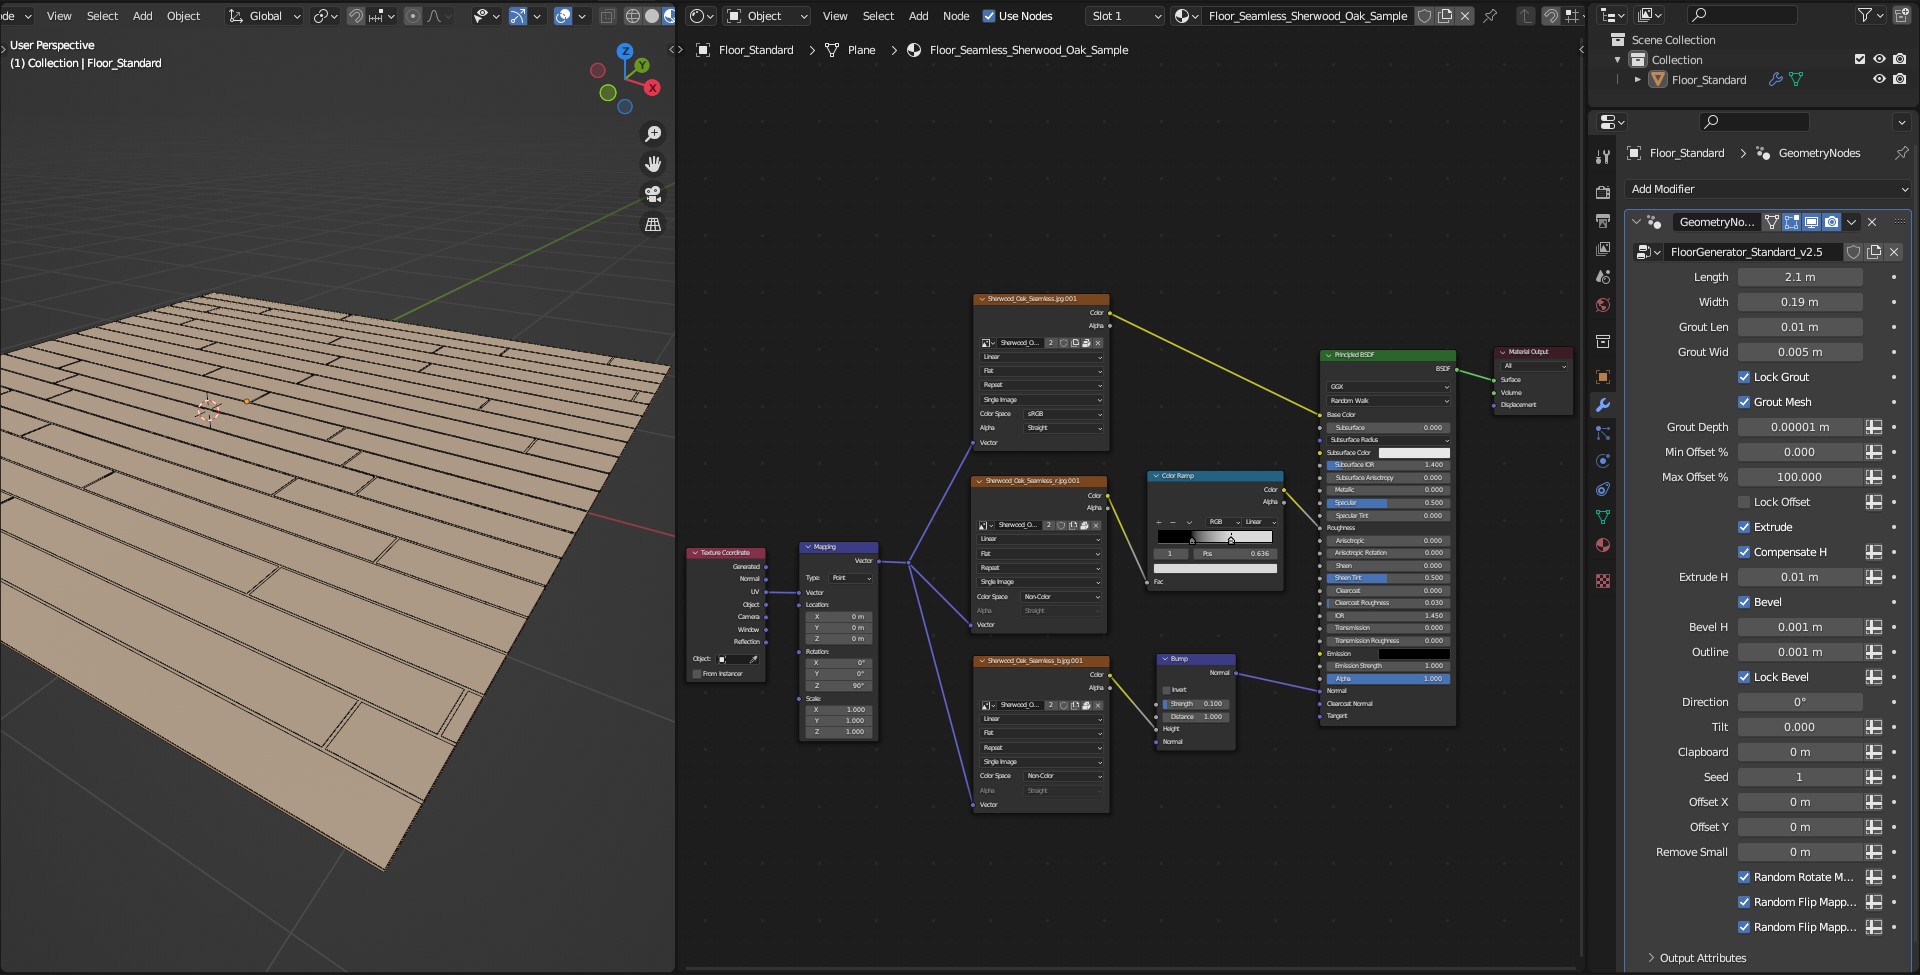Screen dimensions: 1920x975
Task: Click the Length value field 2.1 m
Action: coord(1799,277)
